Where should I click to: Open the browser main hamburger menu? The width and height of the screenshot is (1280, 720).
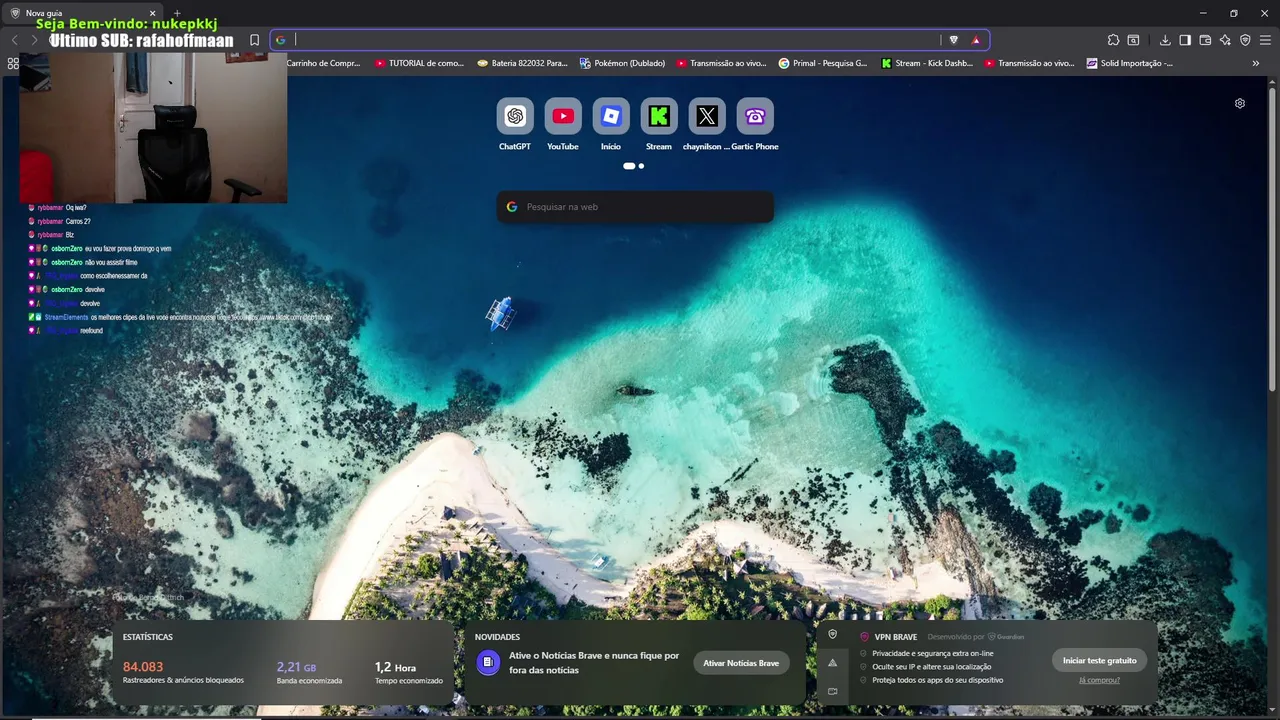(1265, 40)
